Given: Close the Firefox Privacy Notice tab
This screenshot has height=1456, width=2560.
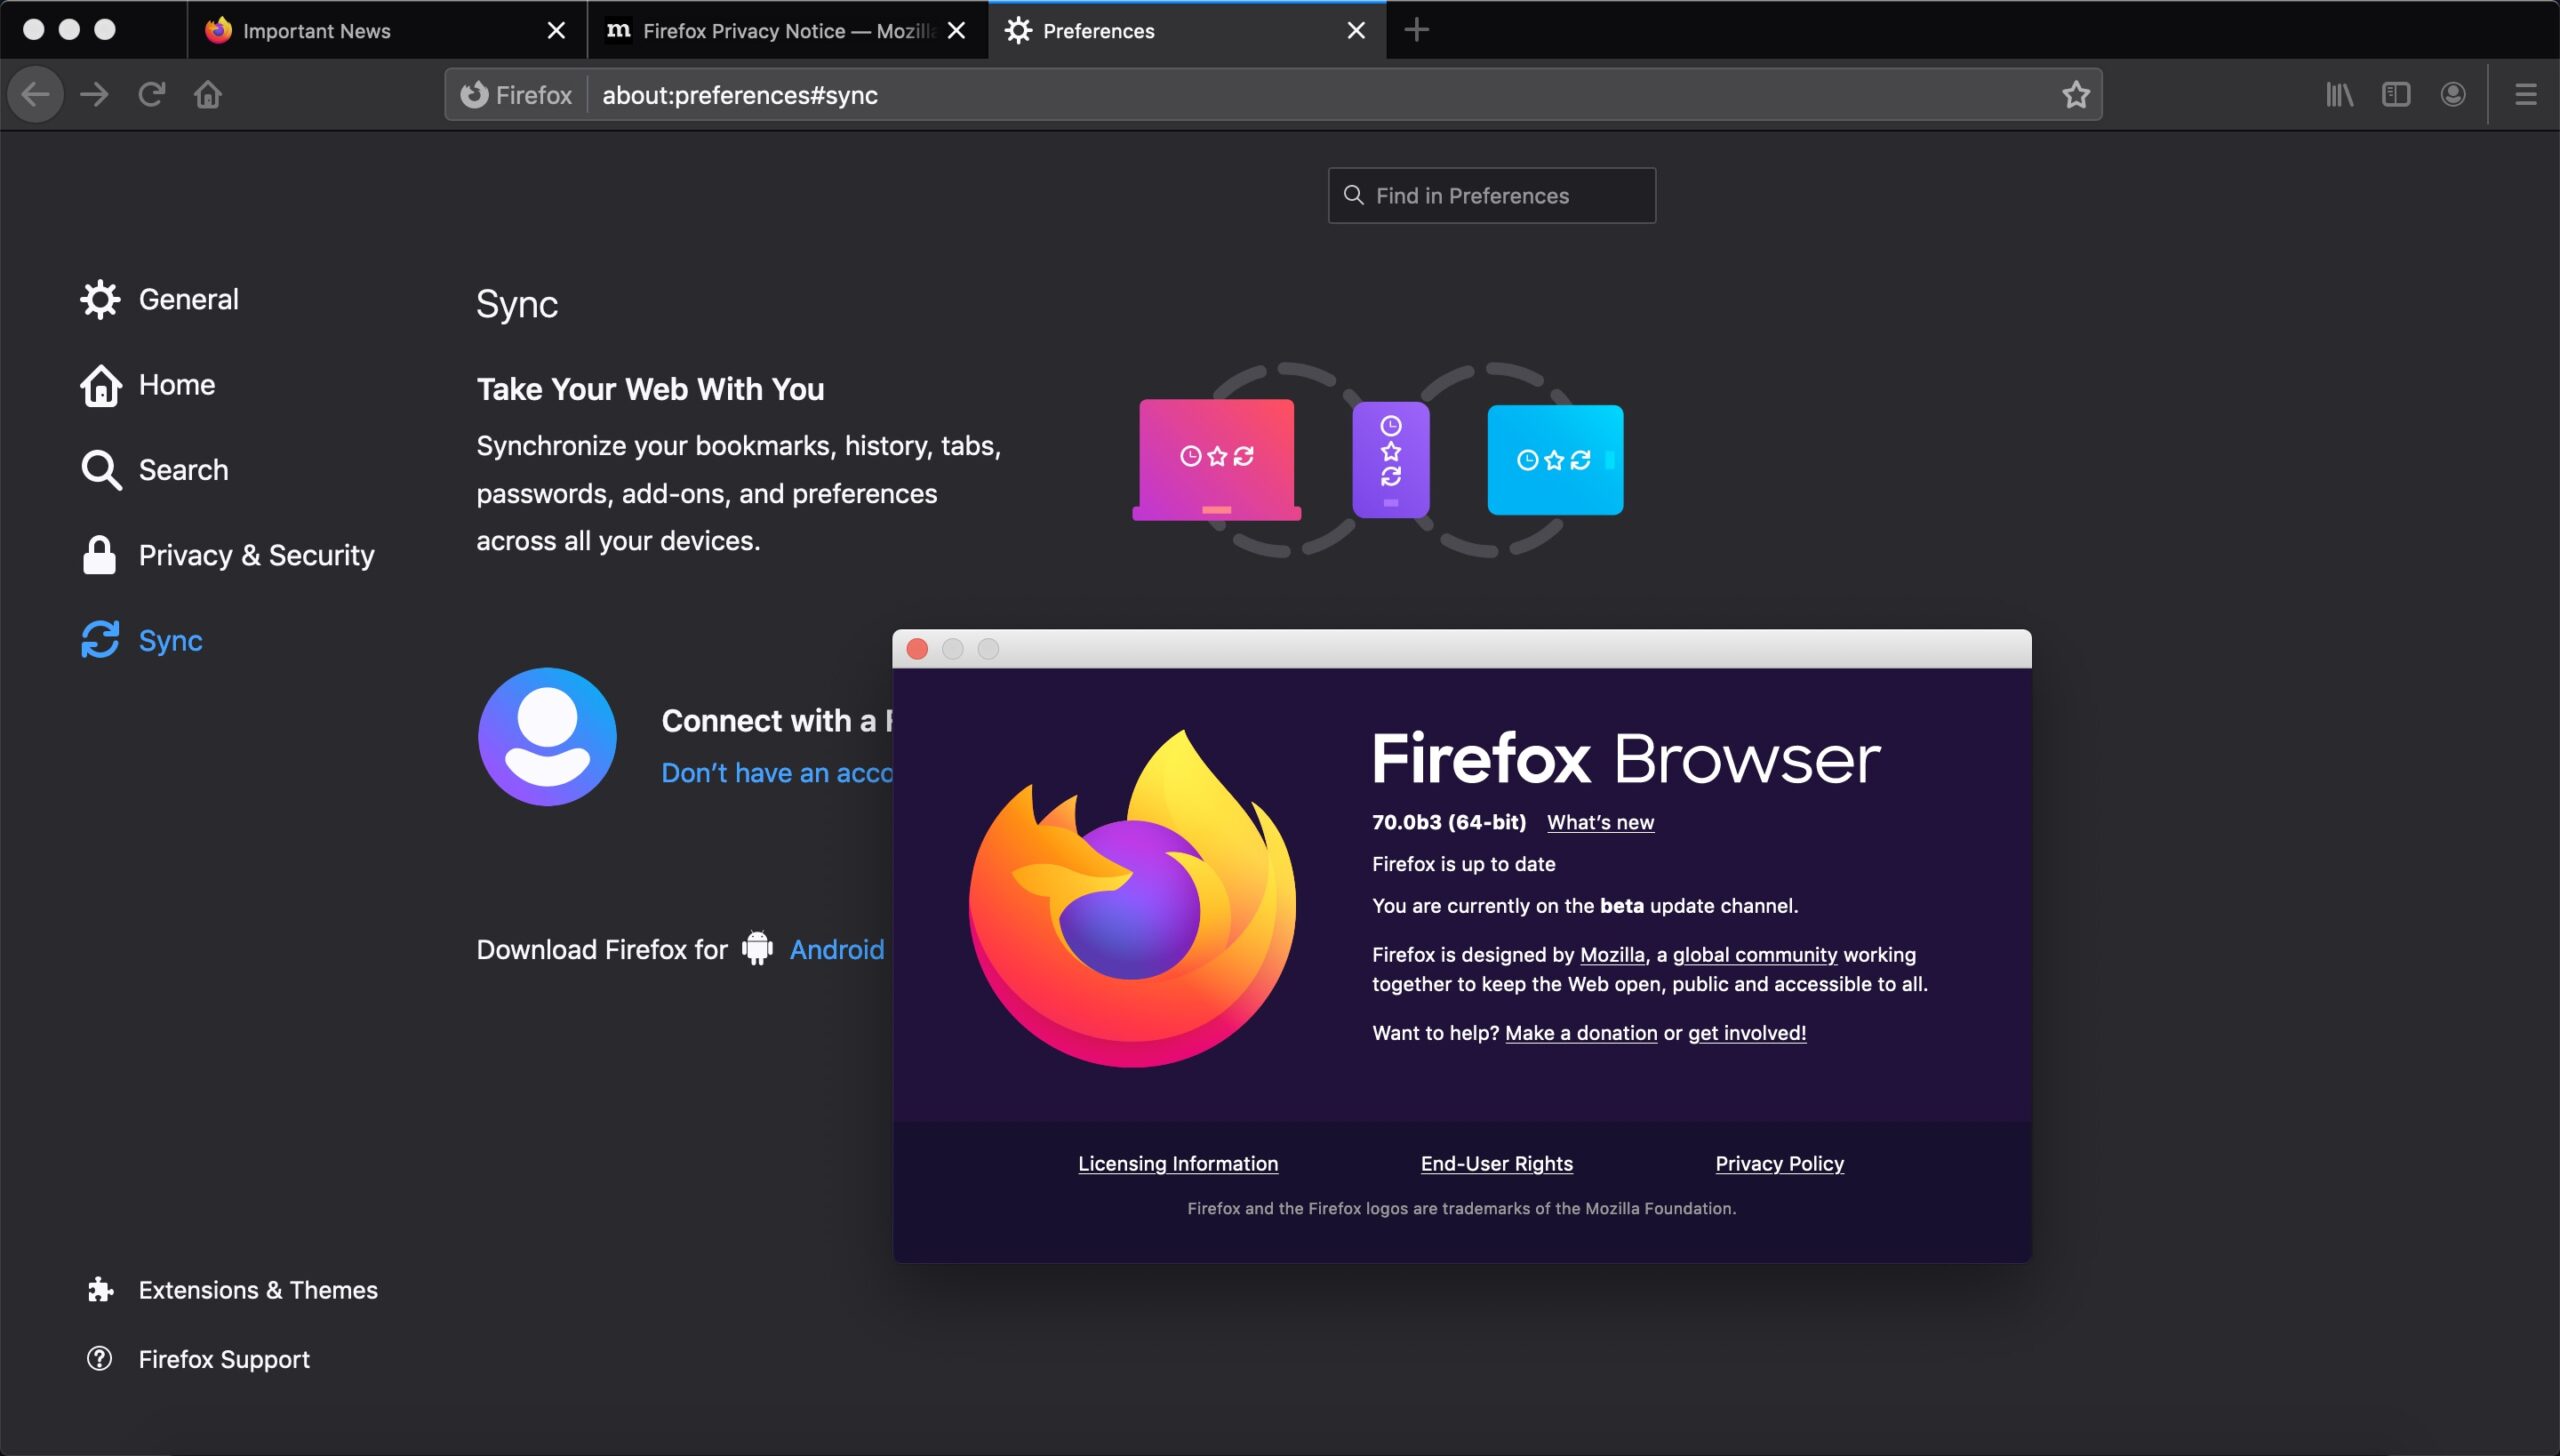Looking at the screenshot, I should point(956,31).
